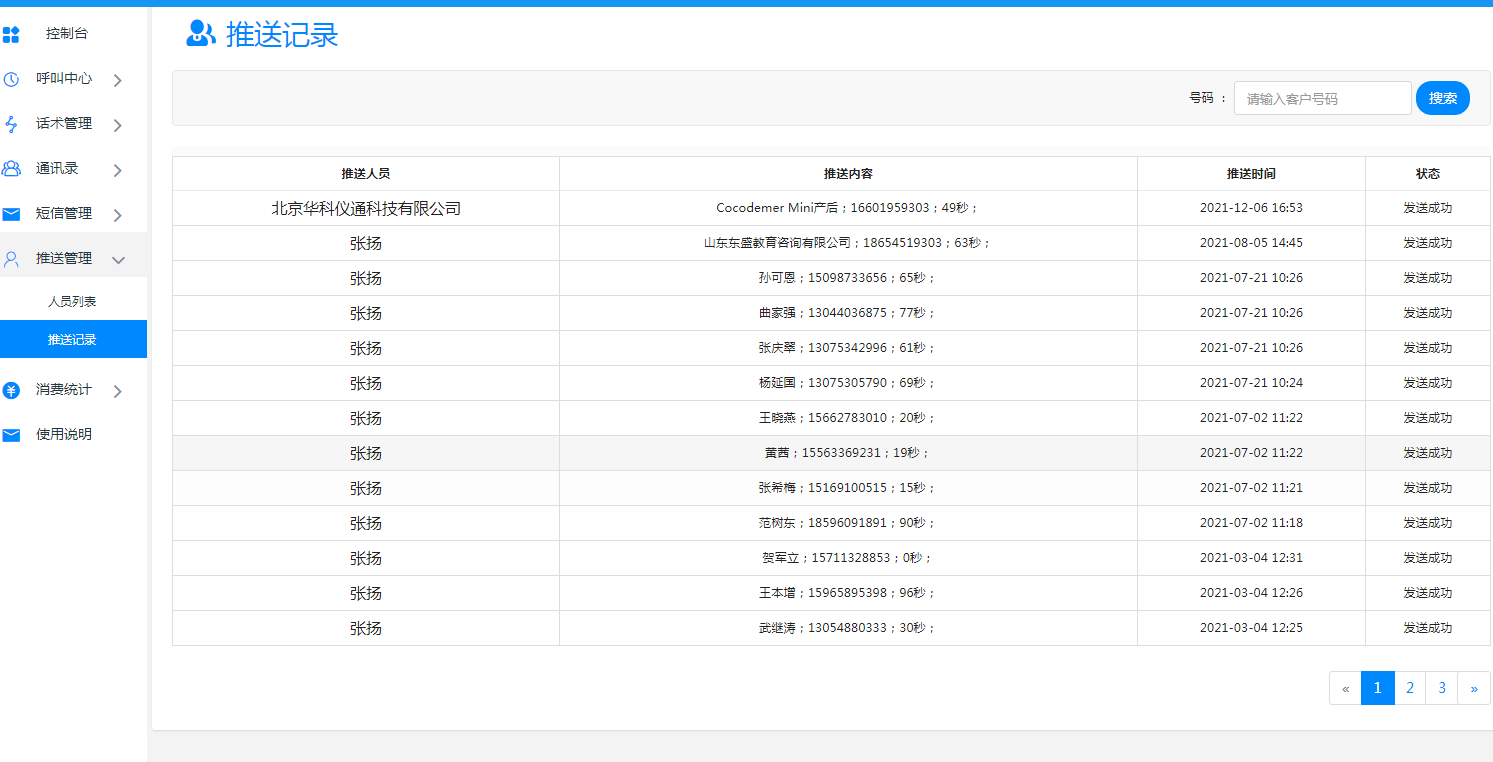
Task: Click the 消费统计 yen coin icon
Action: 11,390
